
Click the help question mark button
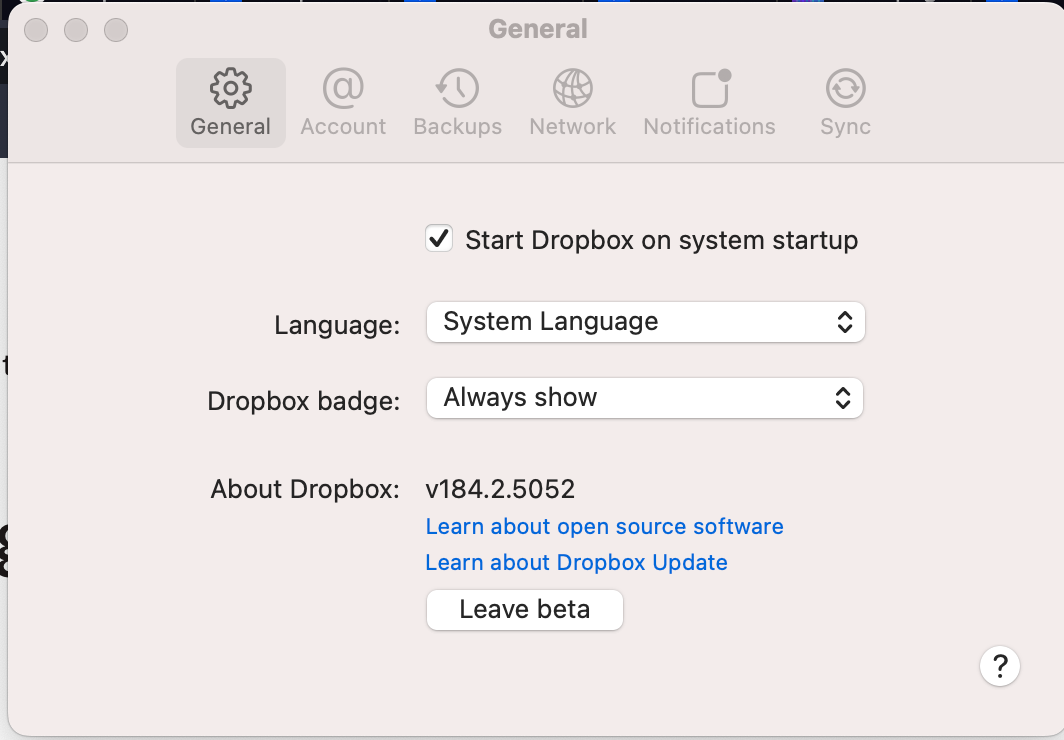point(1000,666)
